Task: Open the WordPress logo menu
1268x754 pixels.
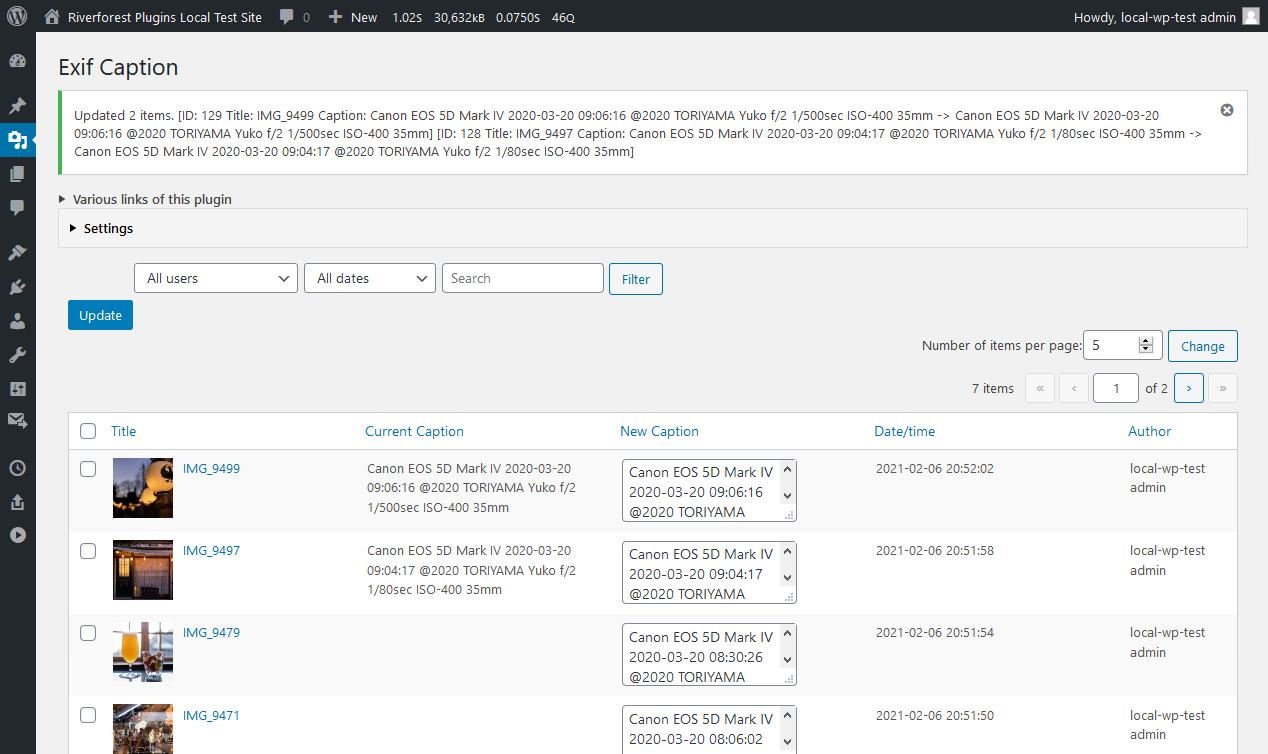Action: (x=17, y=17)
